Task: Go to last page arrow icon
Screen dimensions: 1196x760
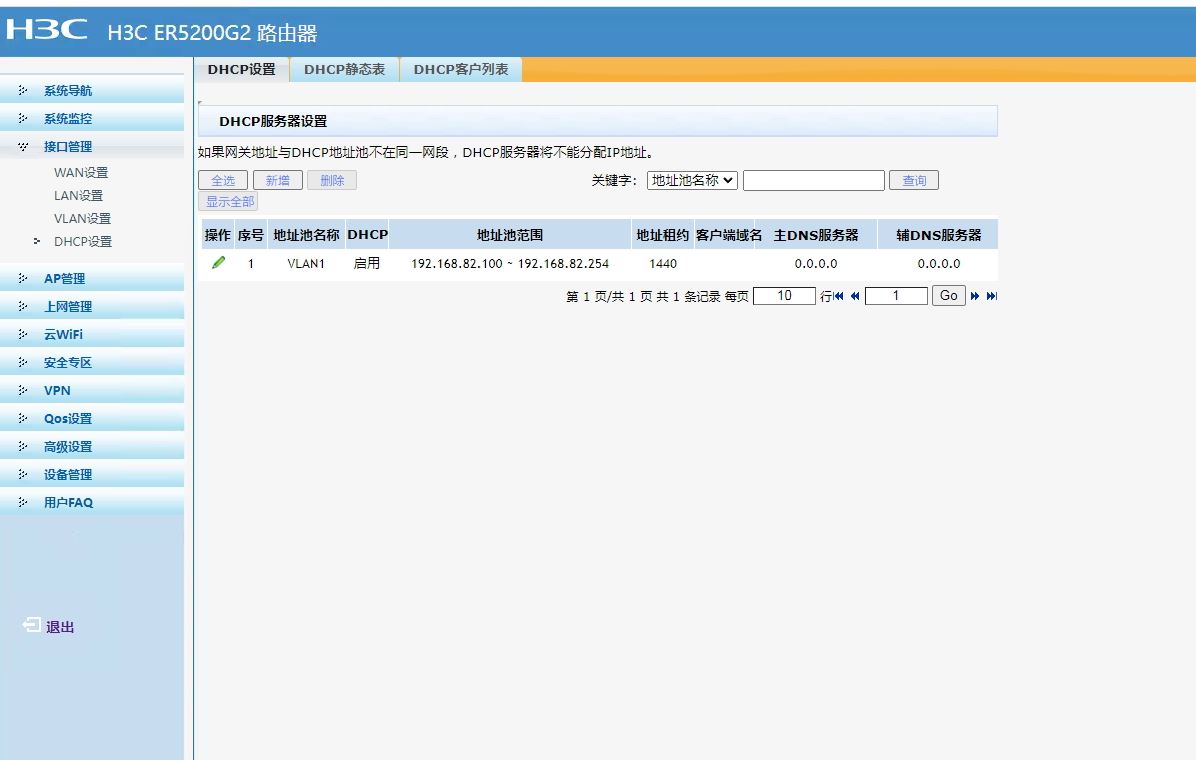Action: pyautogui.click(x=992, y=296)
